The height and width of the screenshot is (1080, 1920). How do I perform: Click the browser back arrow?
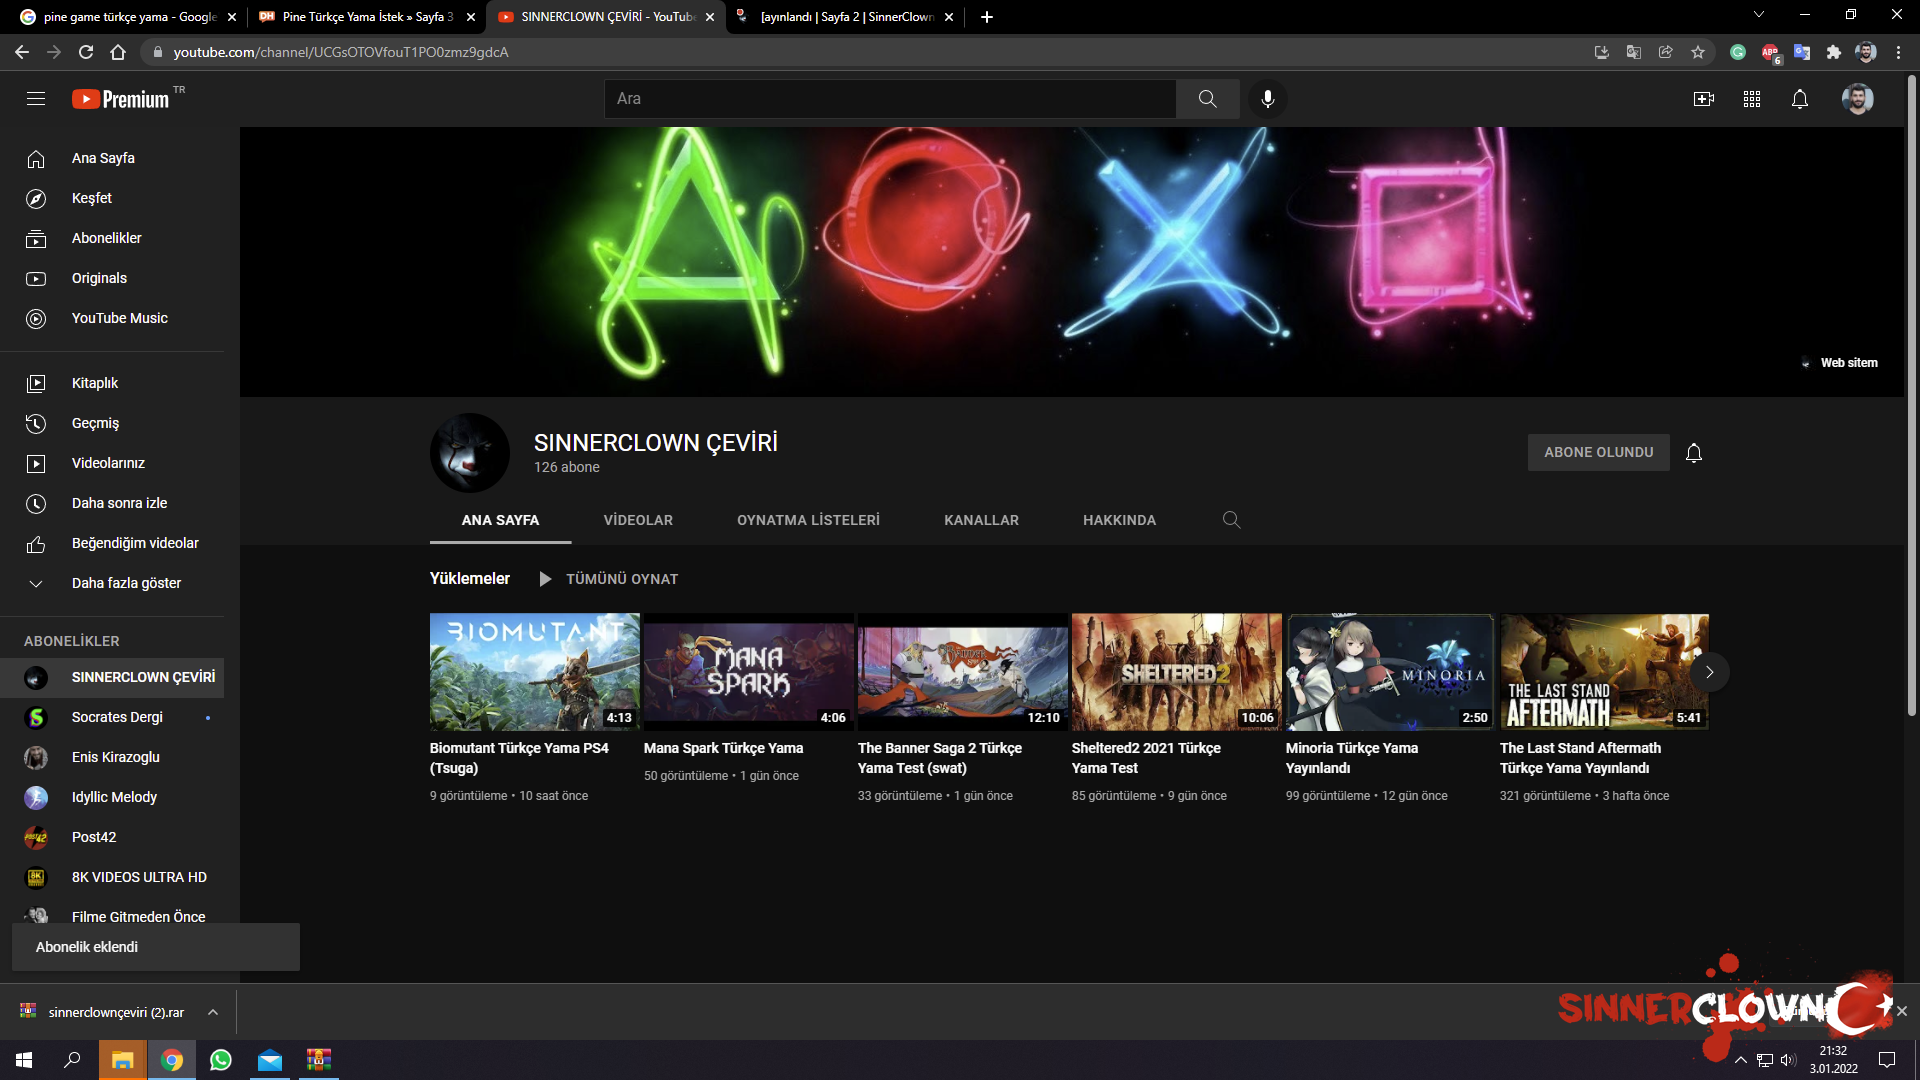[x=22, y=52]
